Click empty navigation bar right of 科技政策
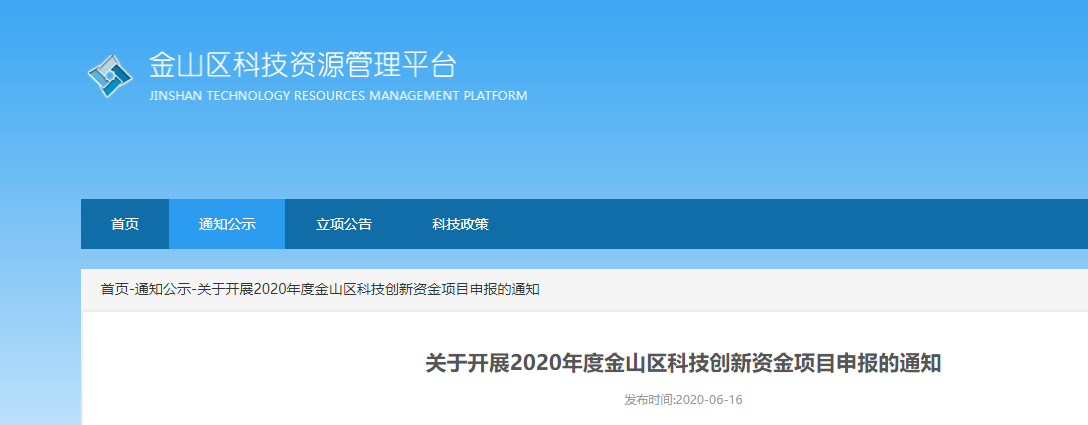This screenshot has width=1088, height=425. click(800, 224)
